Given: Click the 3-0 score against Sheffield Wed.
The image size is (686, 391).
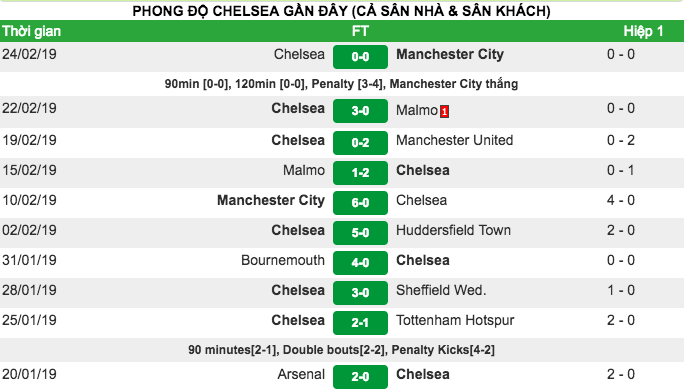Looking at the screenshot, I should click(360, 293).
